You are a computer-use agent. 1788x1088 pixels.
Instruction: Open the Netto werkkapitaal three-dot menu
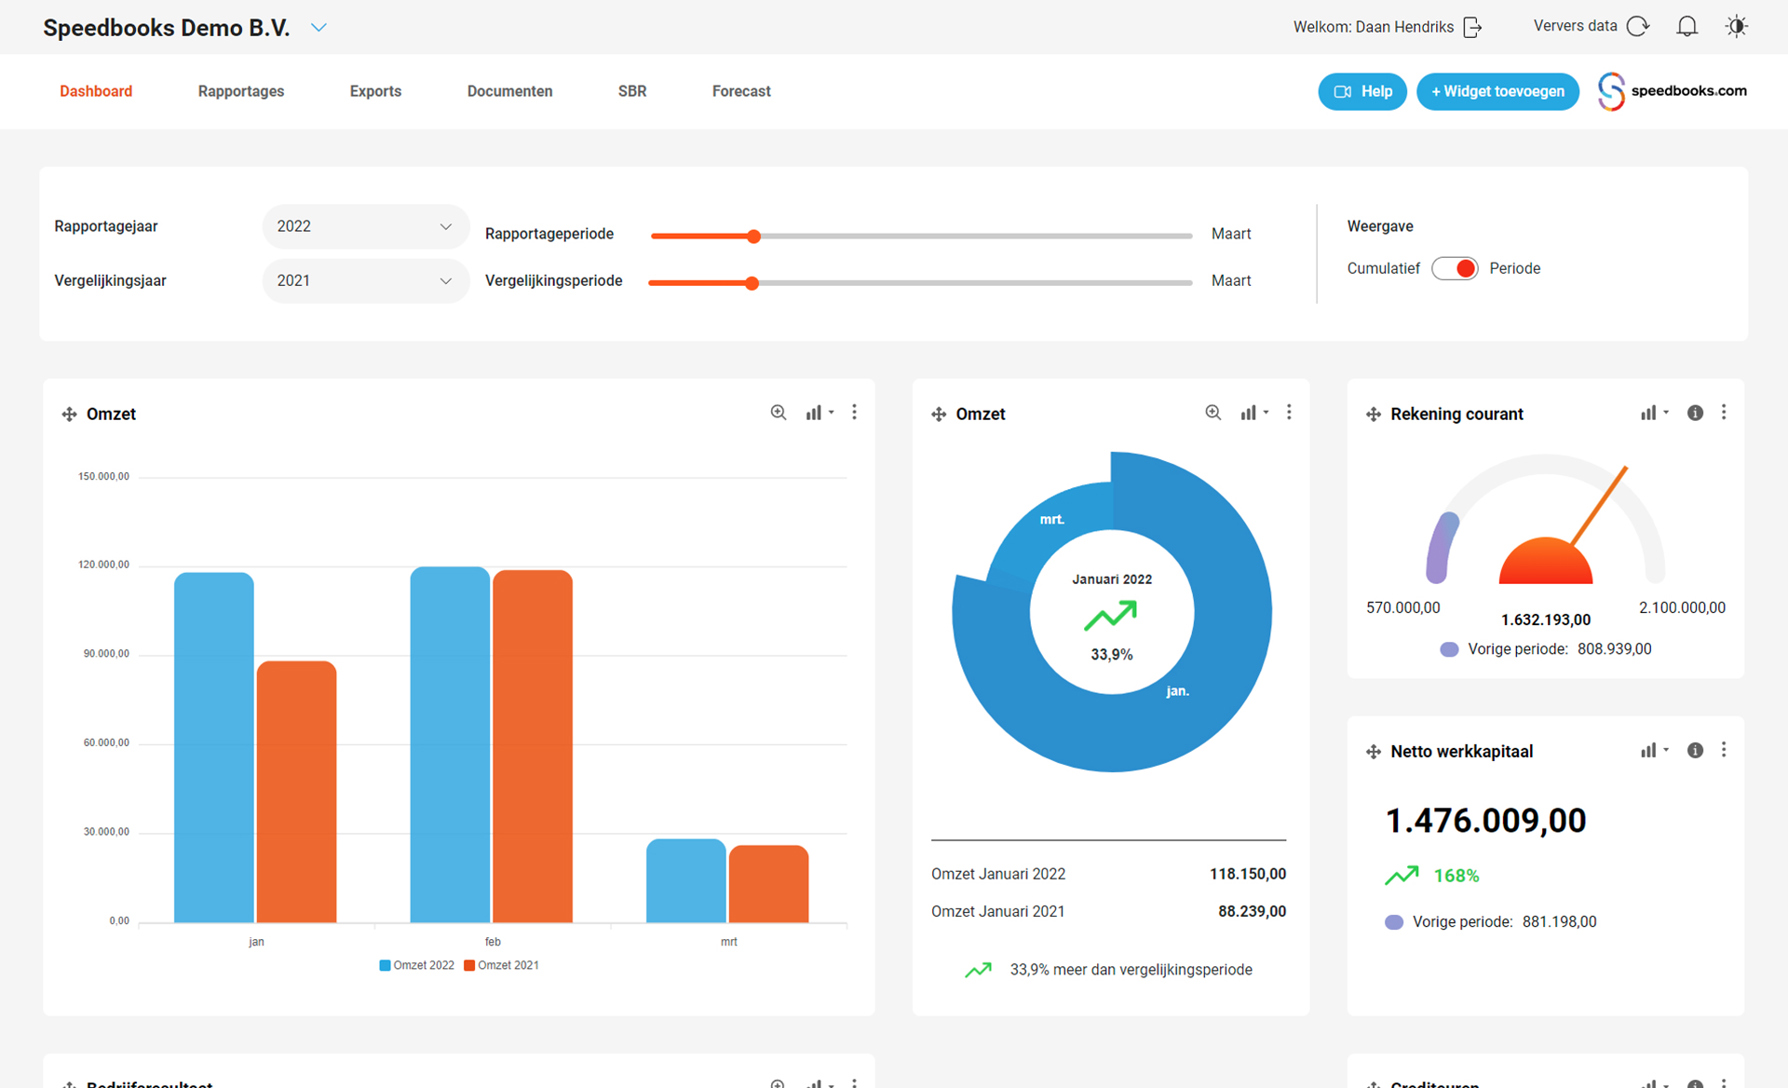click(1723, 750)
